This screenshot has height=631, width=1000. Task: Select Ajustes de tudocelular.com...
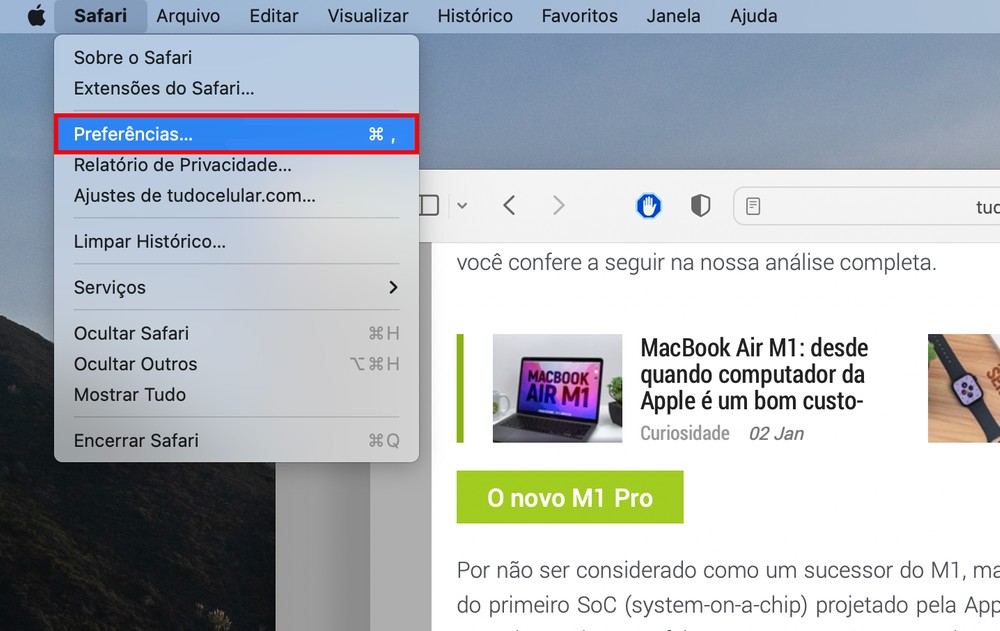pyautogui.click(x=237, y=195)
